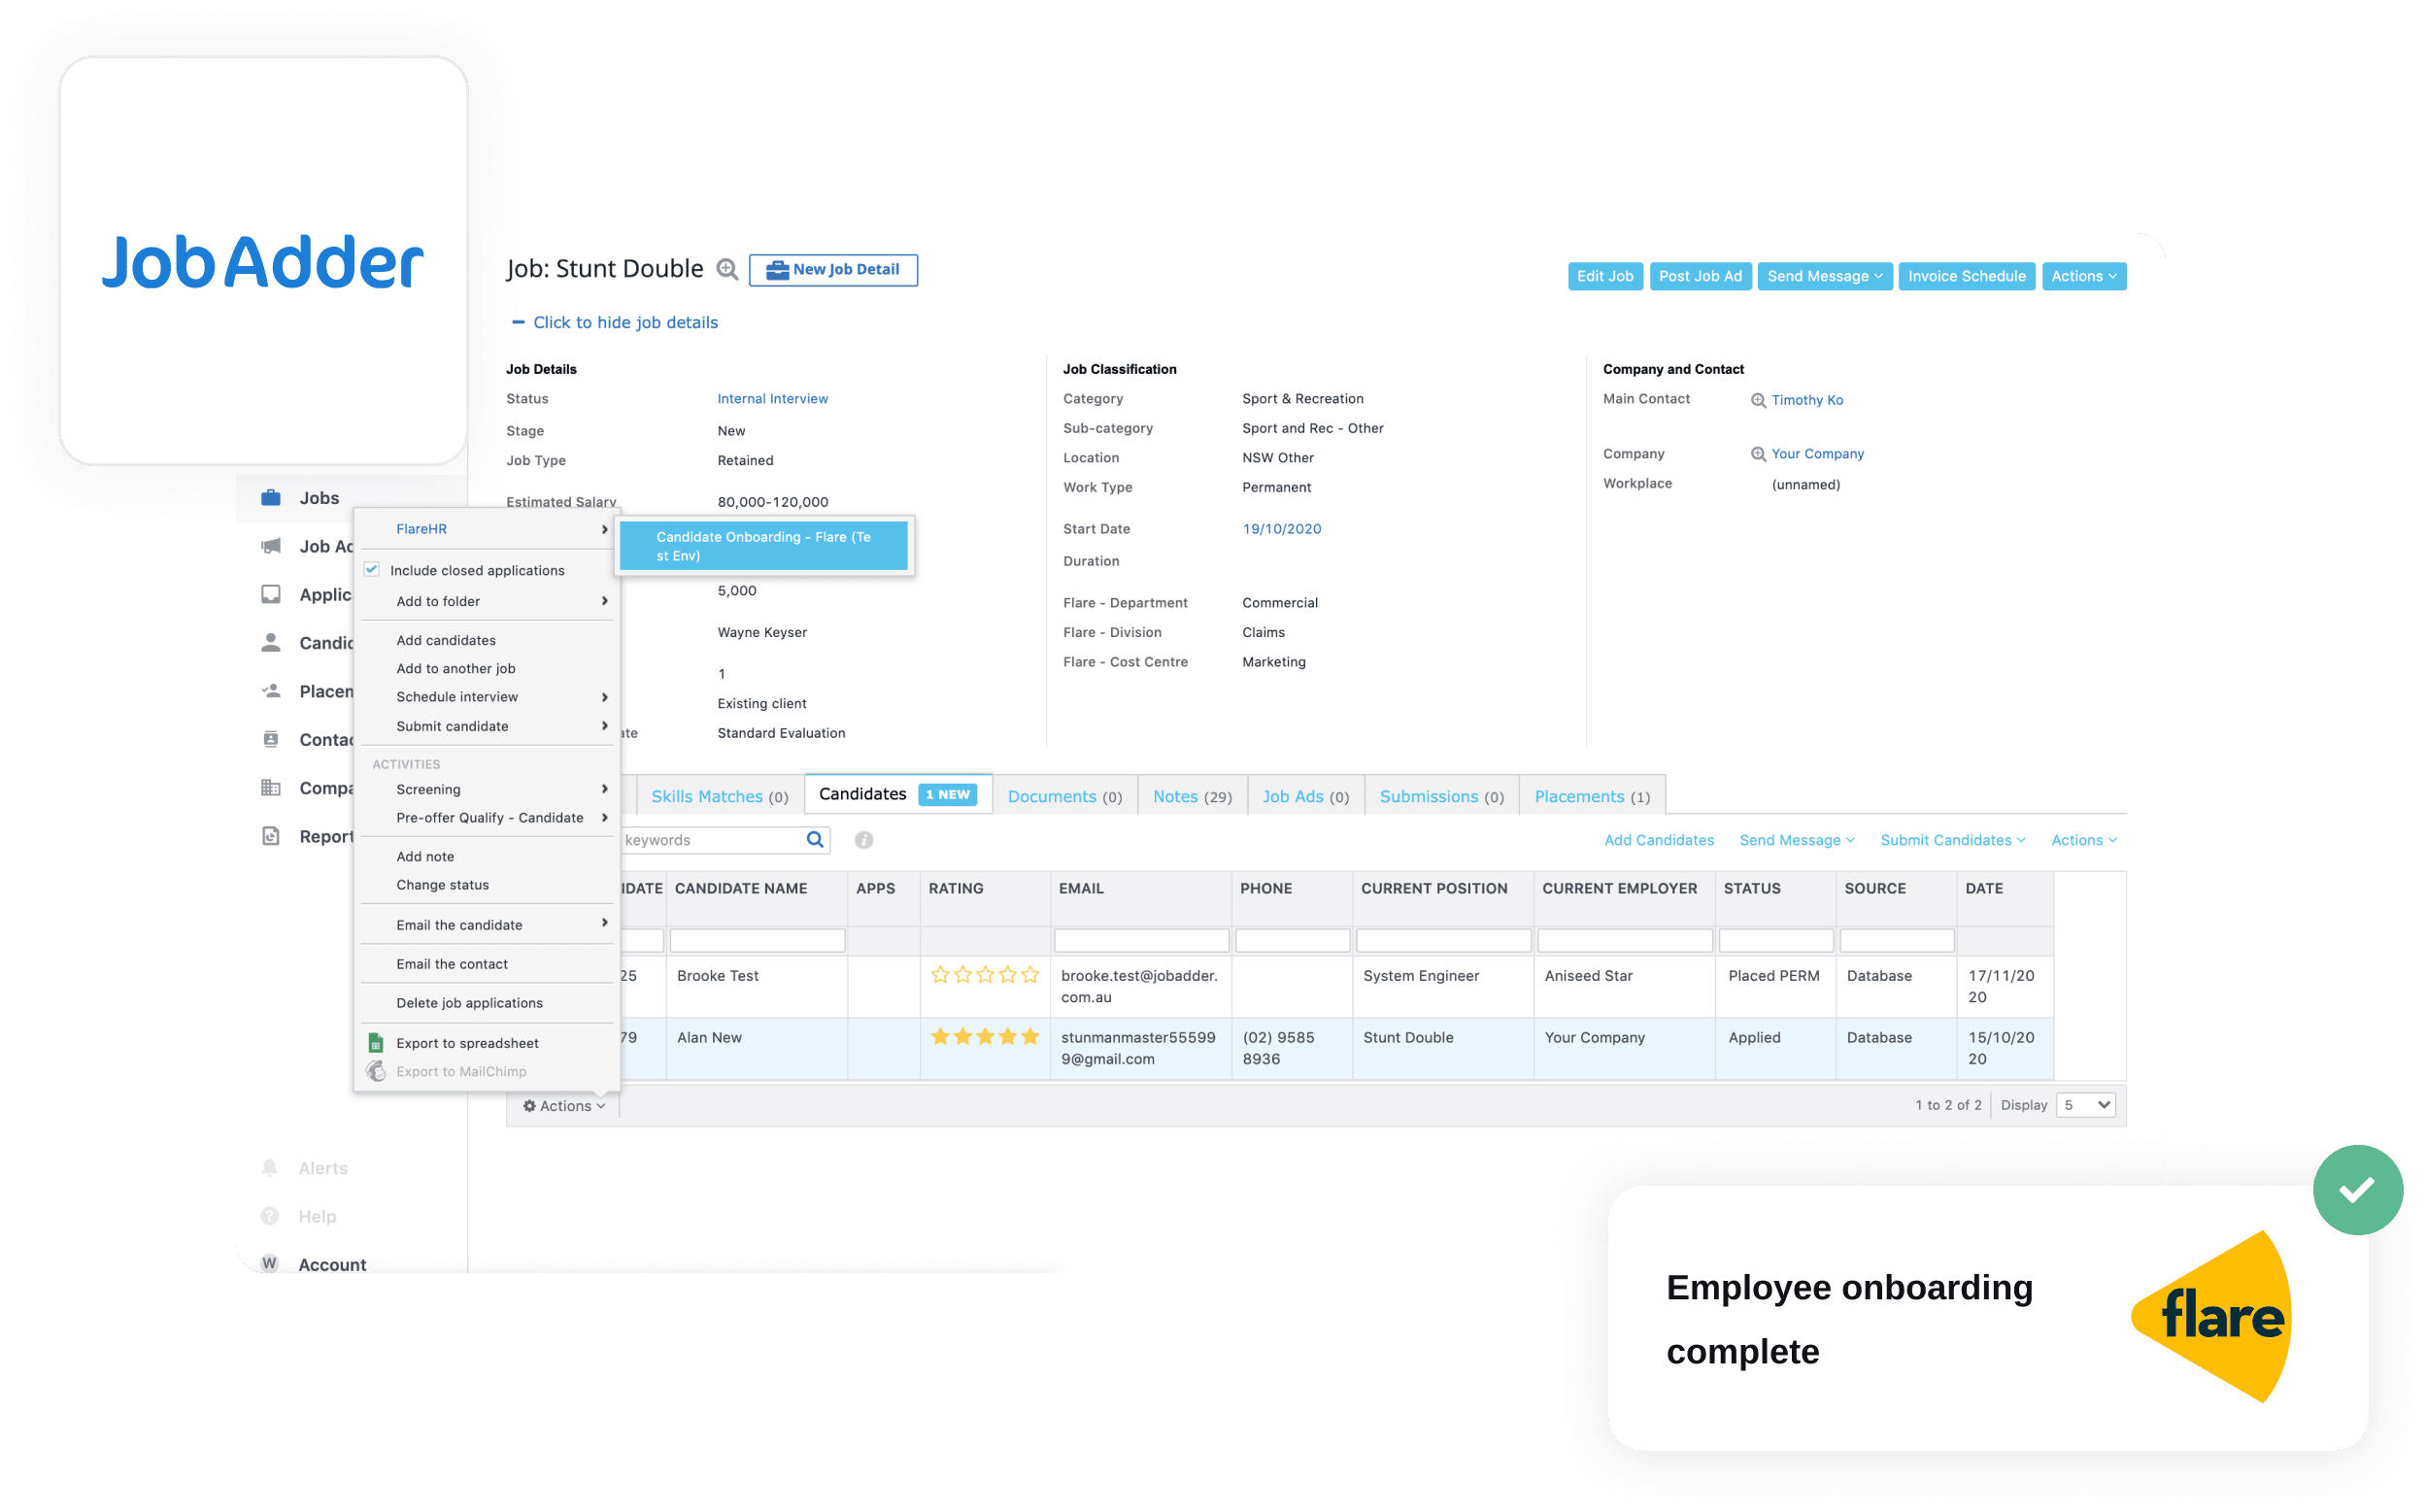Click Alan New's first rating star
This screenshot has height=1512, width=2427.
(x=940, y=1037)
